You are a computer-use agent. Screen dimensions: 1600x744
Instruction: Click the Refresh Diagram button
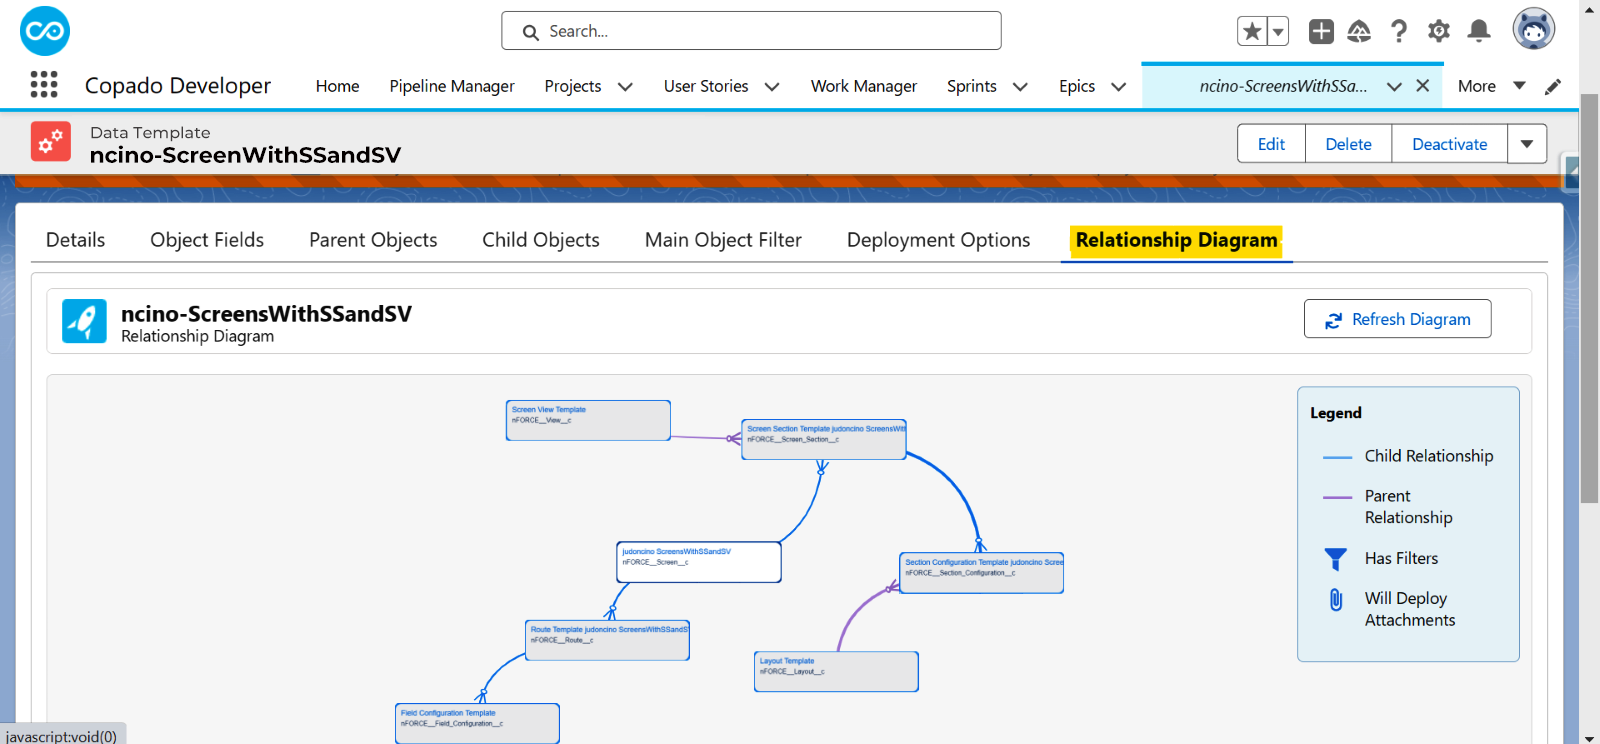tap(1397, 319)
